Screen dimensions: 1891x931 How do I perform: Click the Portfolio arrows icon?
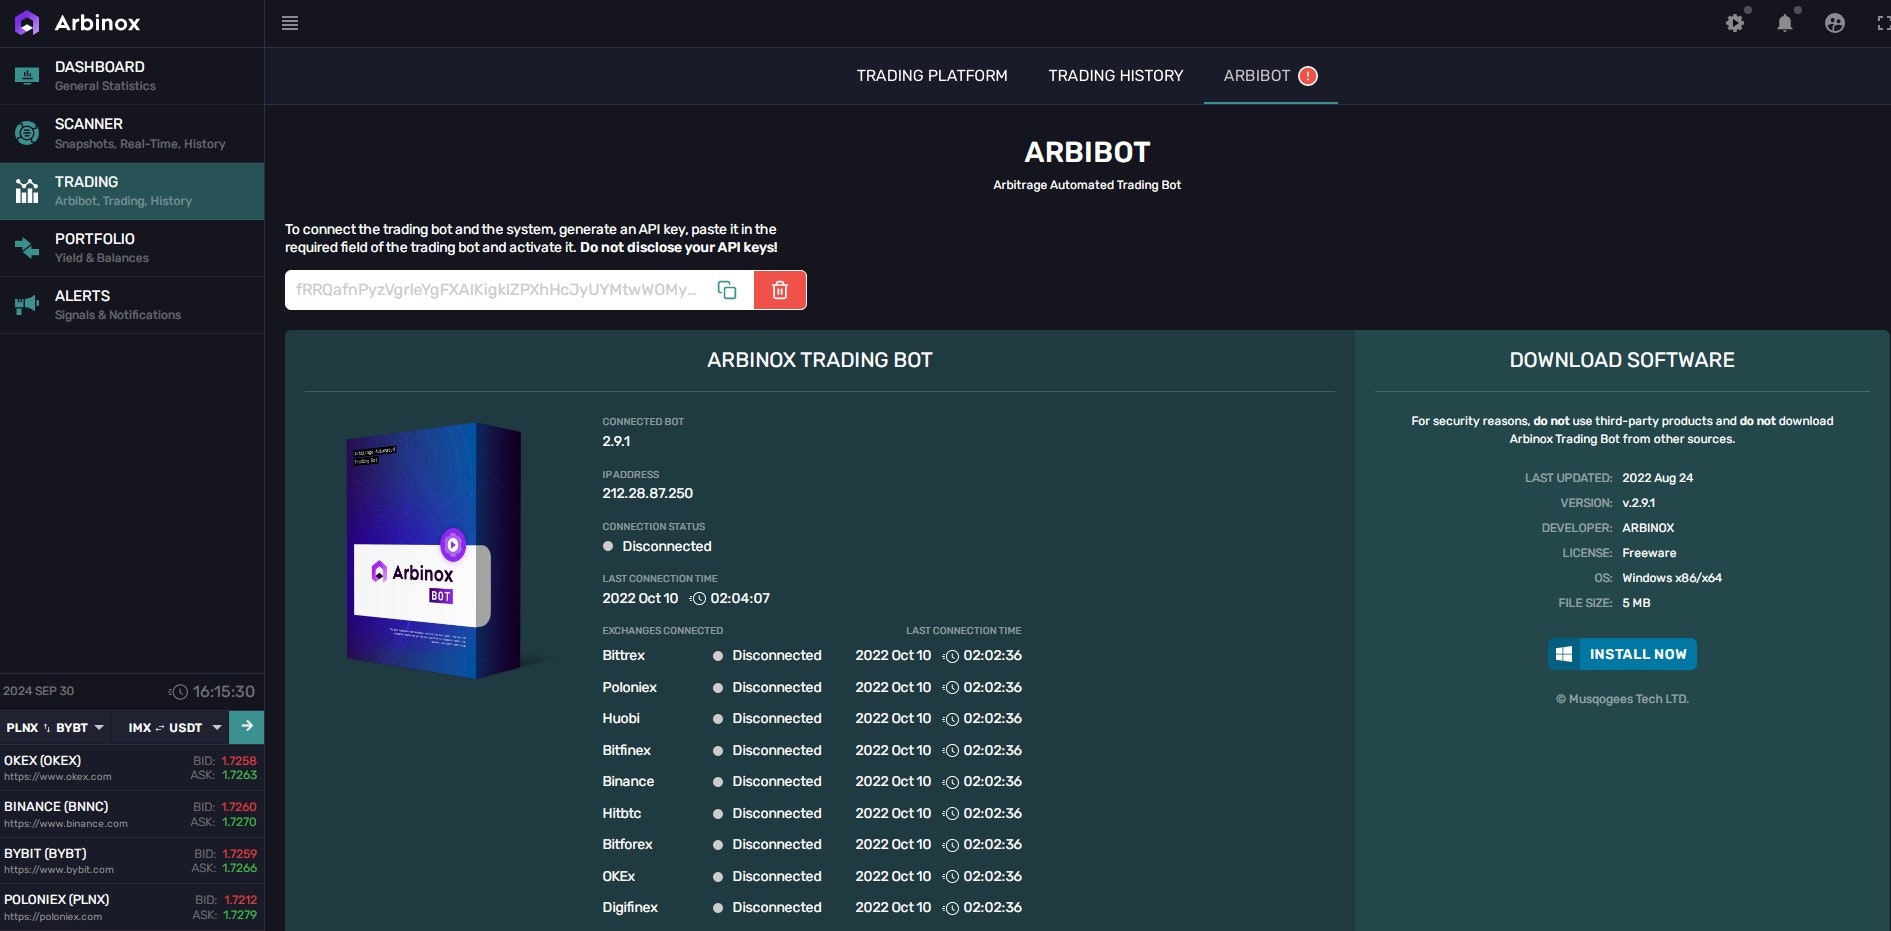click(27, 247)
